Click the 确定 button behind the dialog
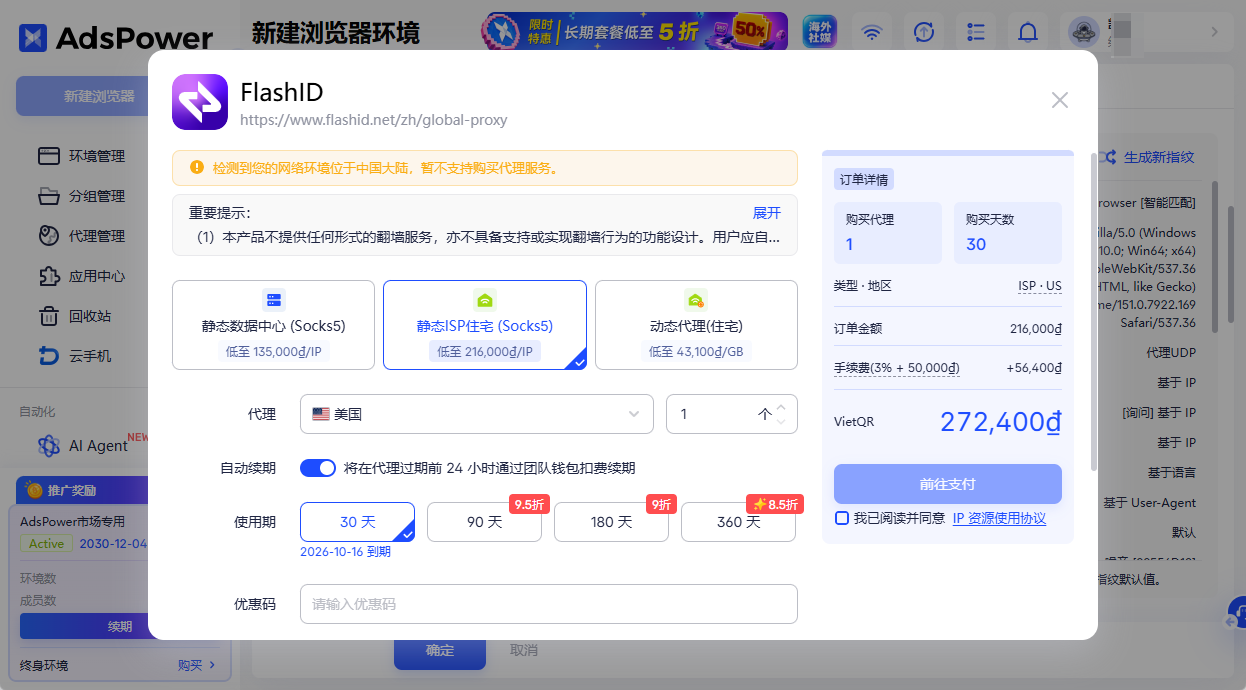The width and height of the screenshot is (1246, 690). [x=440, y=651]
